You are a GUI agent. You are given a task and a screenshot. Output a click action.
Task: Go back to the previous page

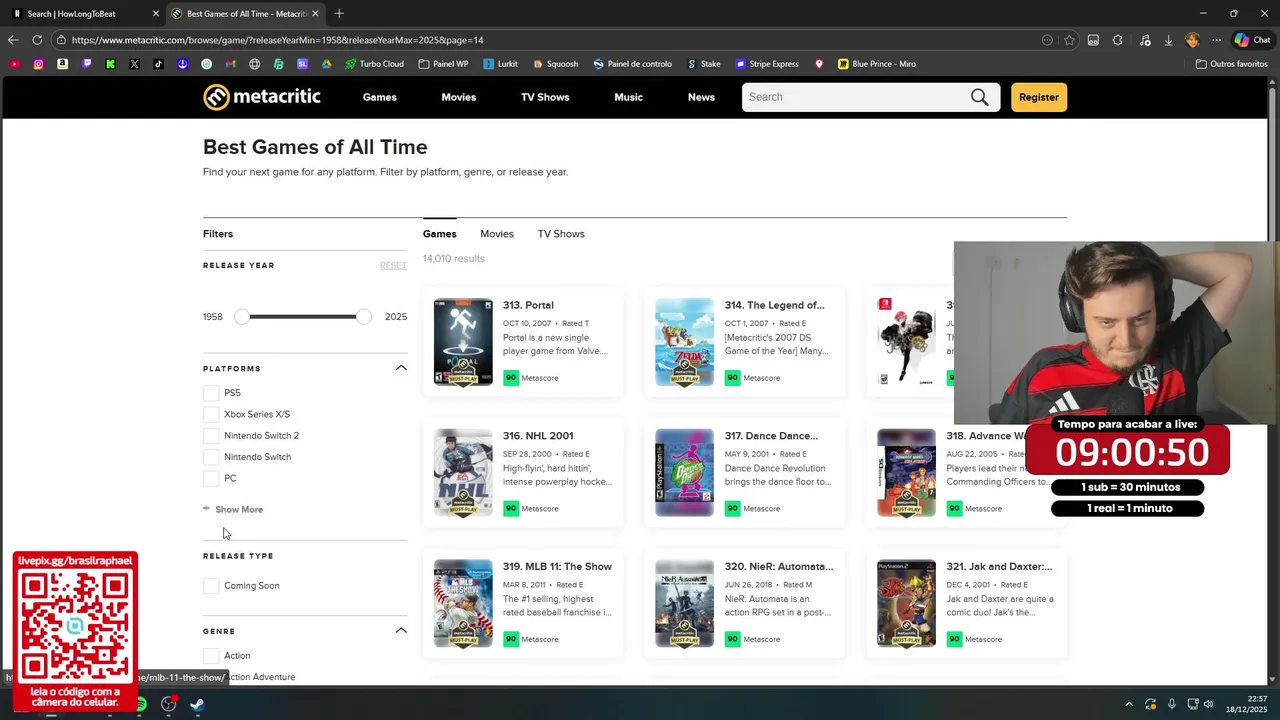[13, 40]
